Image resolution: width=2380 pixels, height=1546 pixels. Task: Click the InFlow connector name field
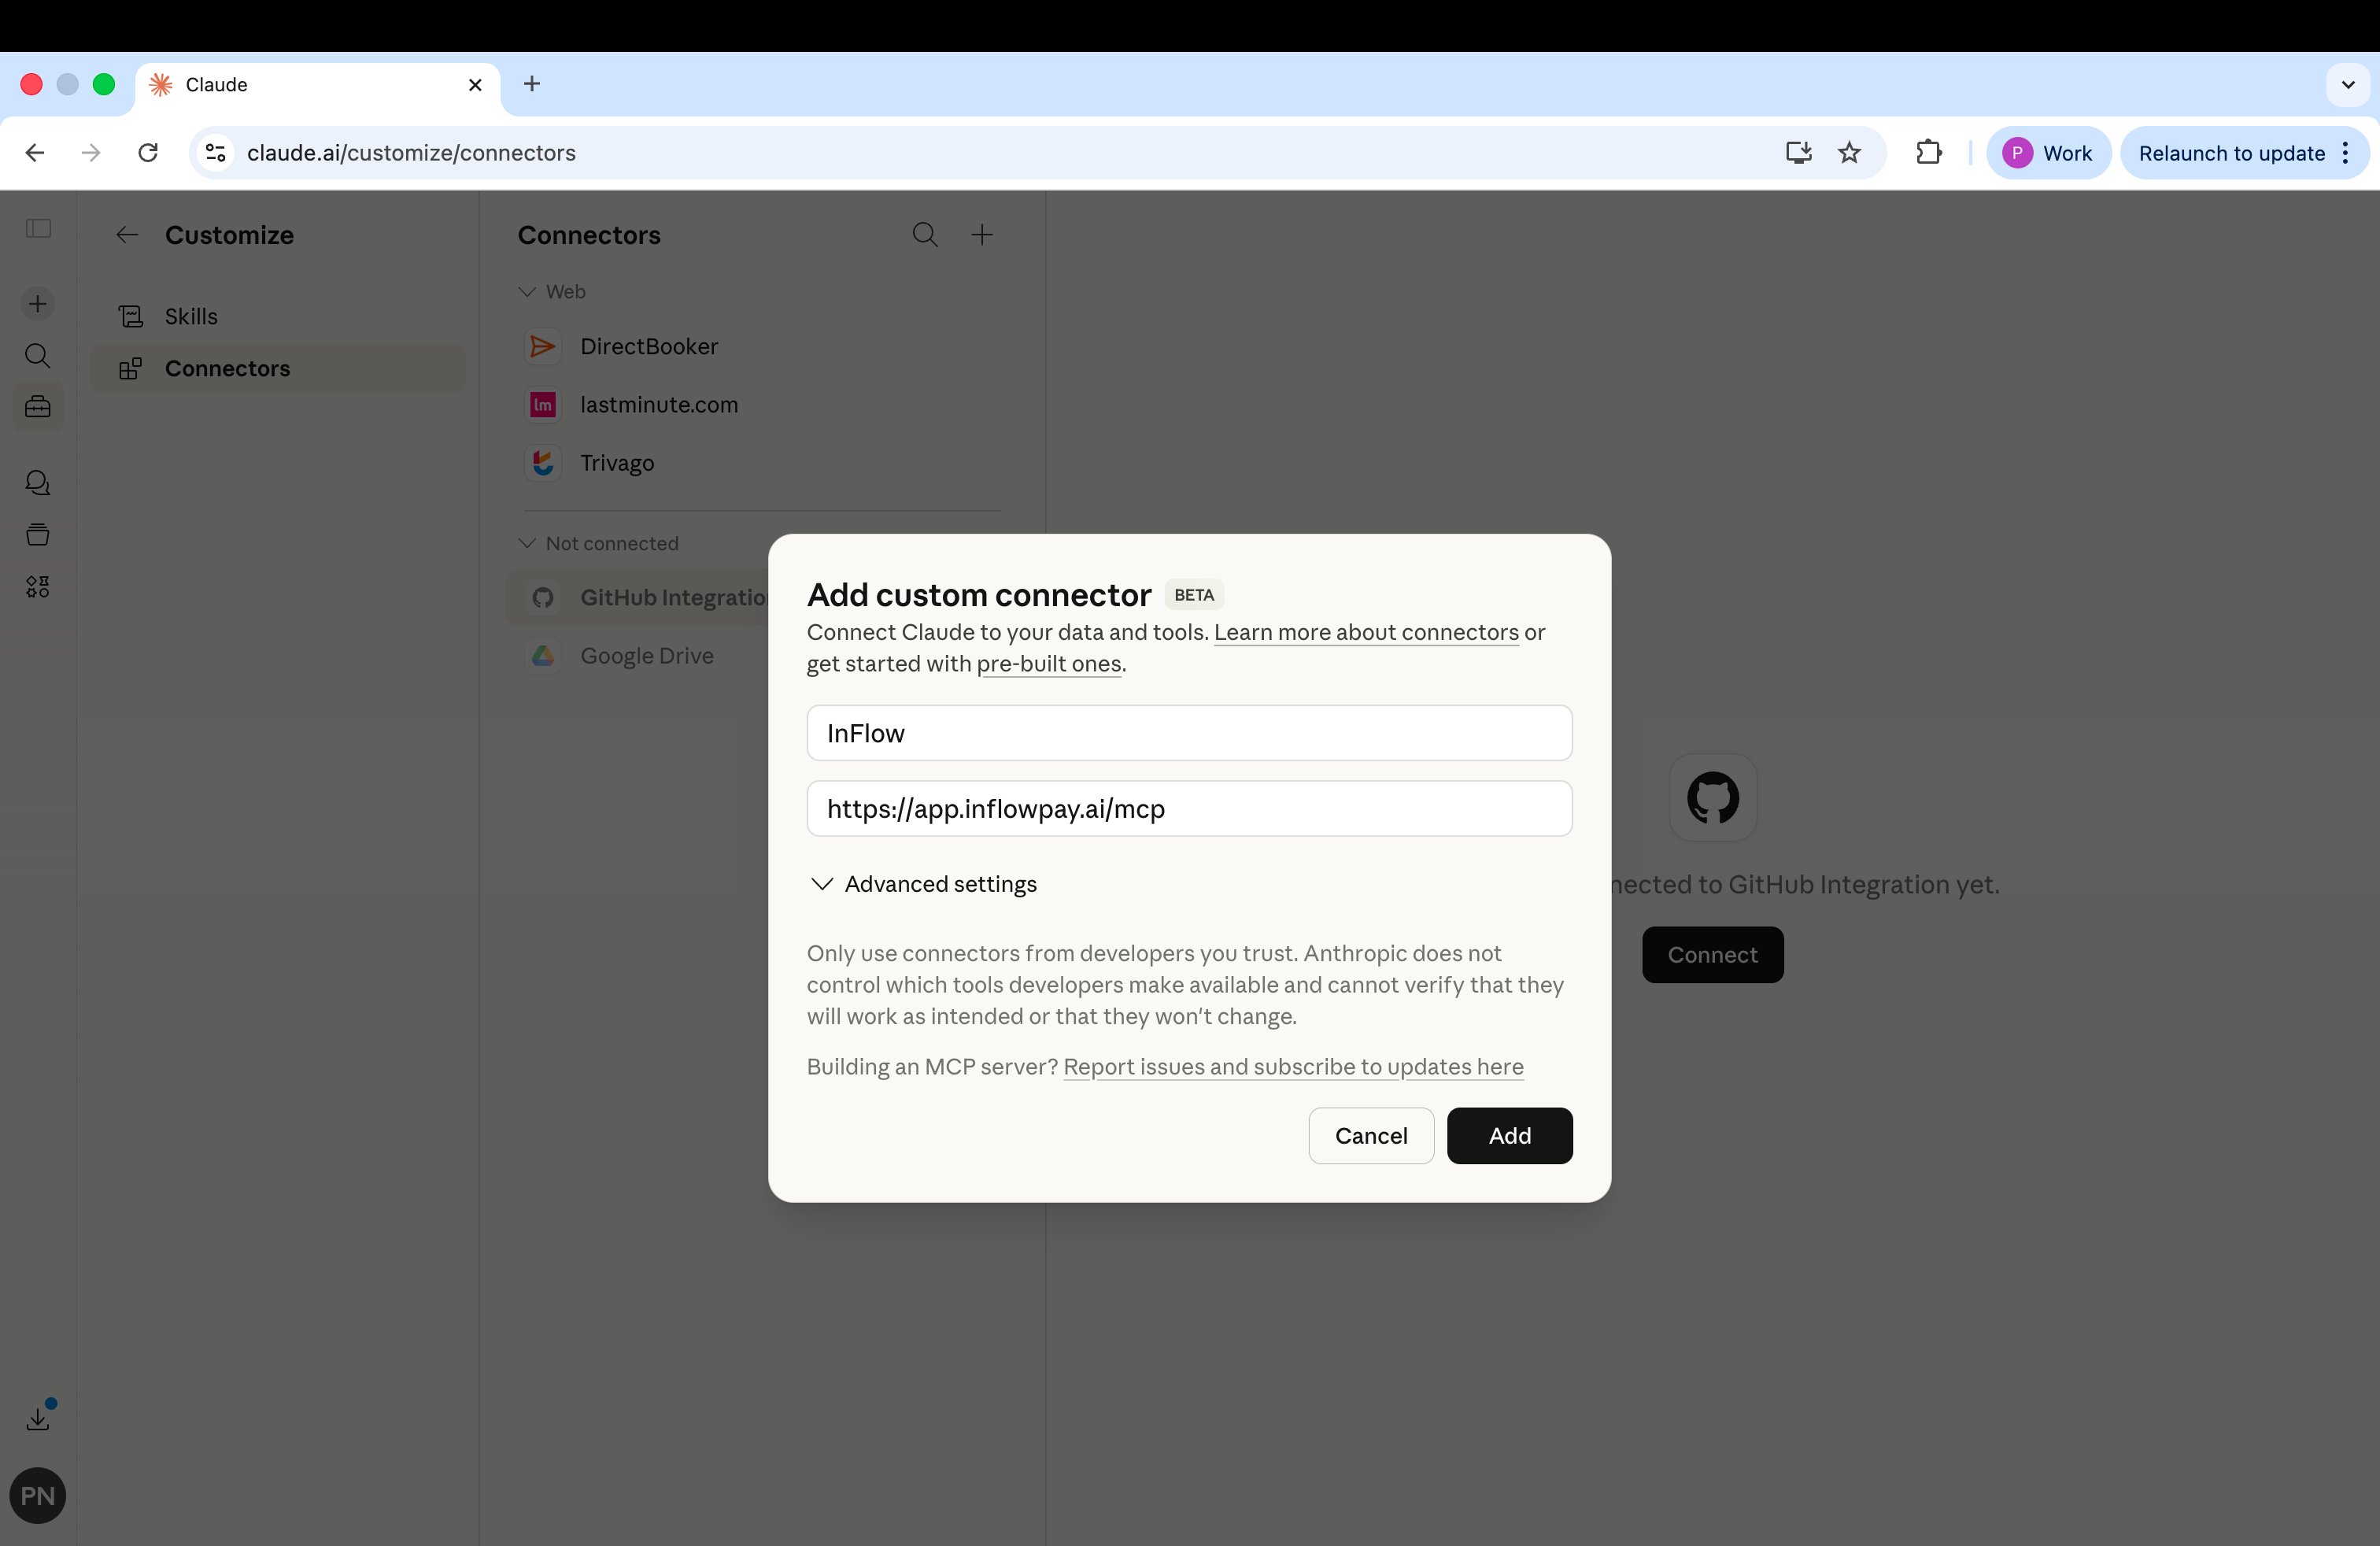point(1188,733)
